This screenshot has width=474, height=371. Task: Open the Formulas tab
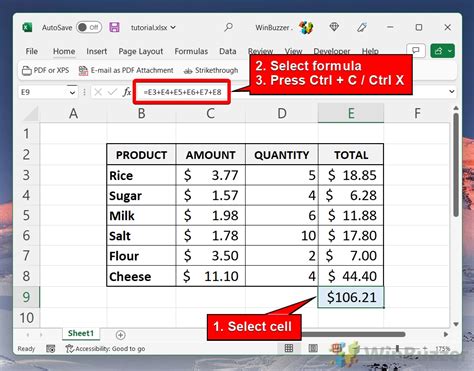pos(191,51)
